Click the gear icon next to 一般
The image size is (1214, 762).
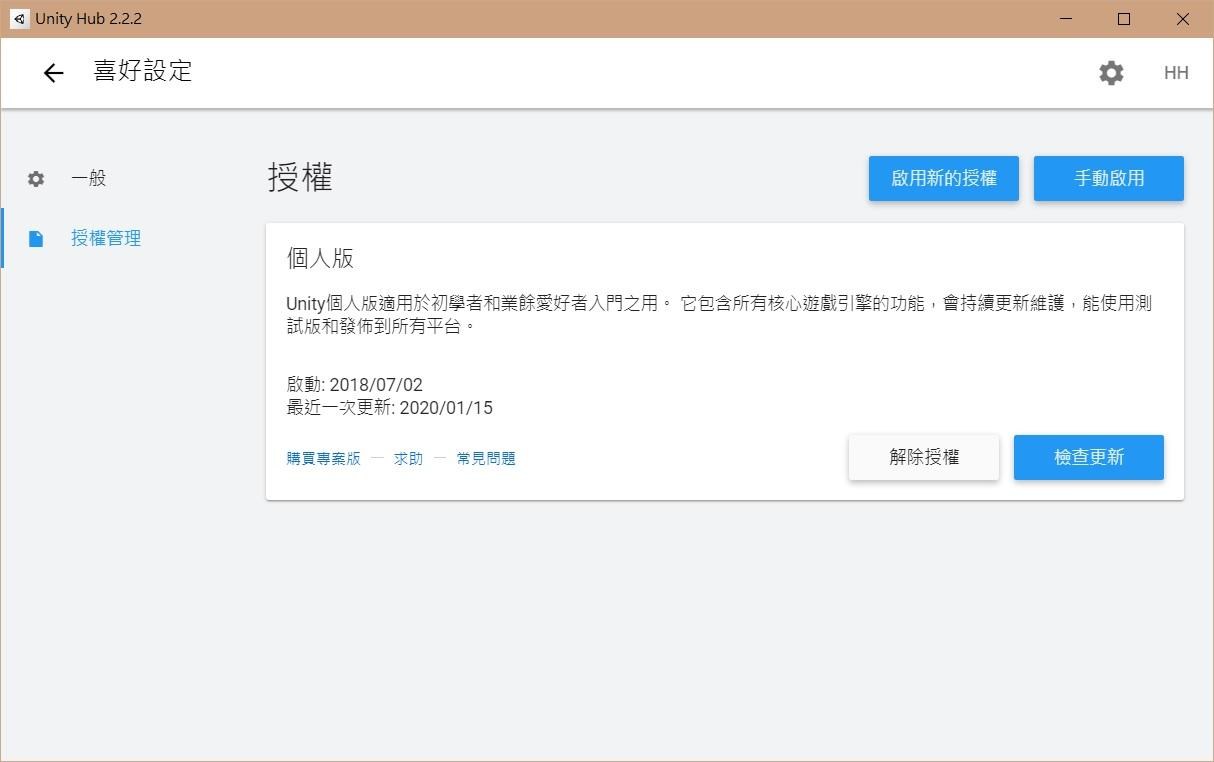coord(36,179)
